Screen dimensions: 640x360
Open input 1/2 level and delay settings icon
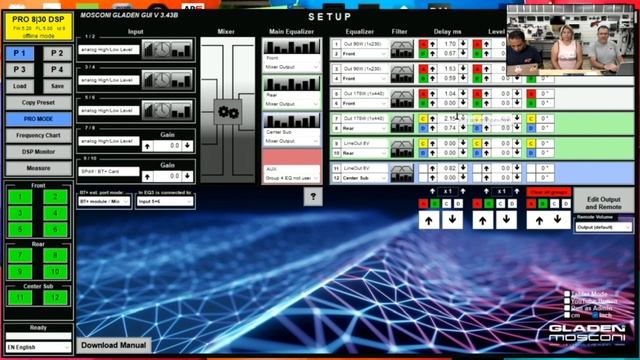167,49
